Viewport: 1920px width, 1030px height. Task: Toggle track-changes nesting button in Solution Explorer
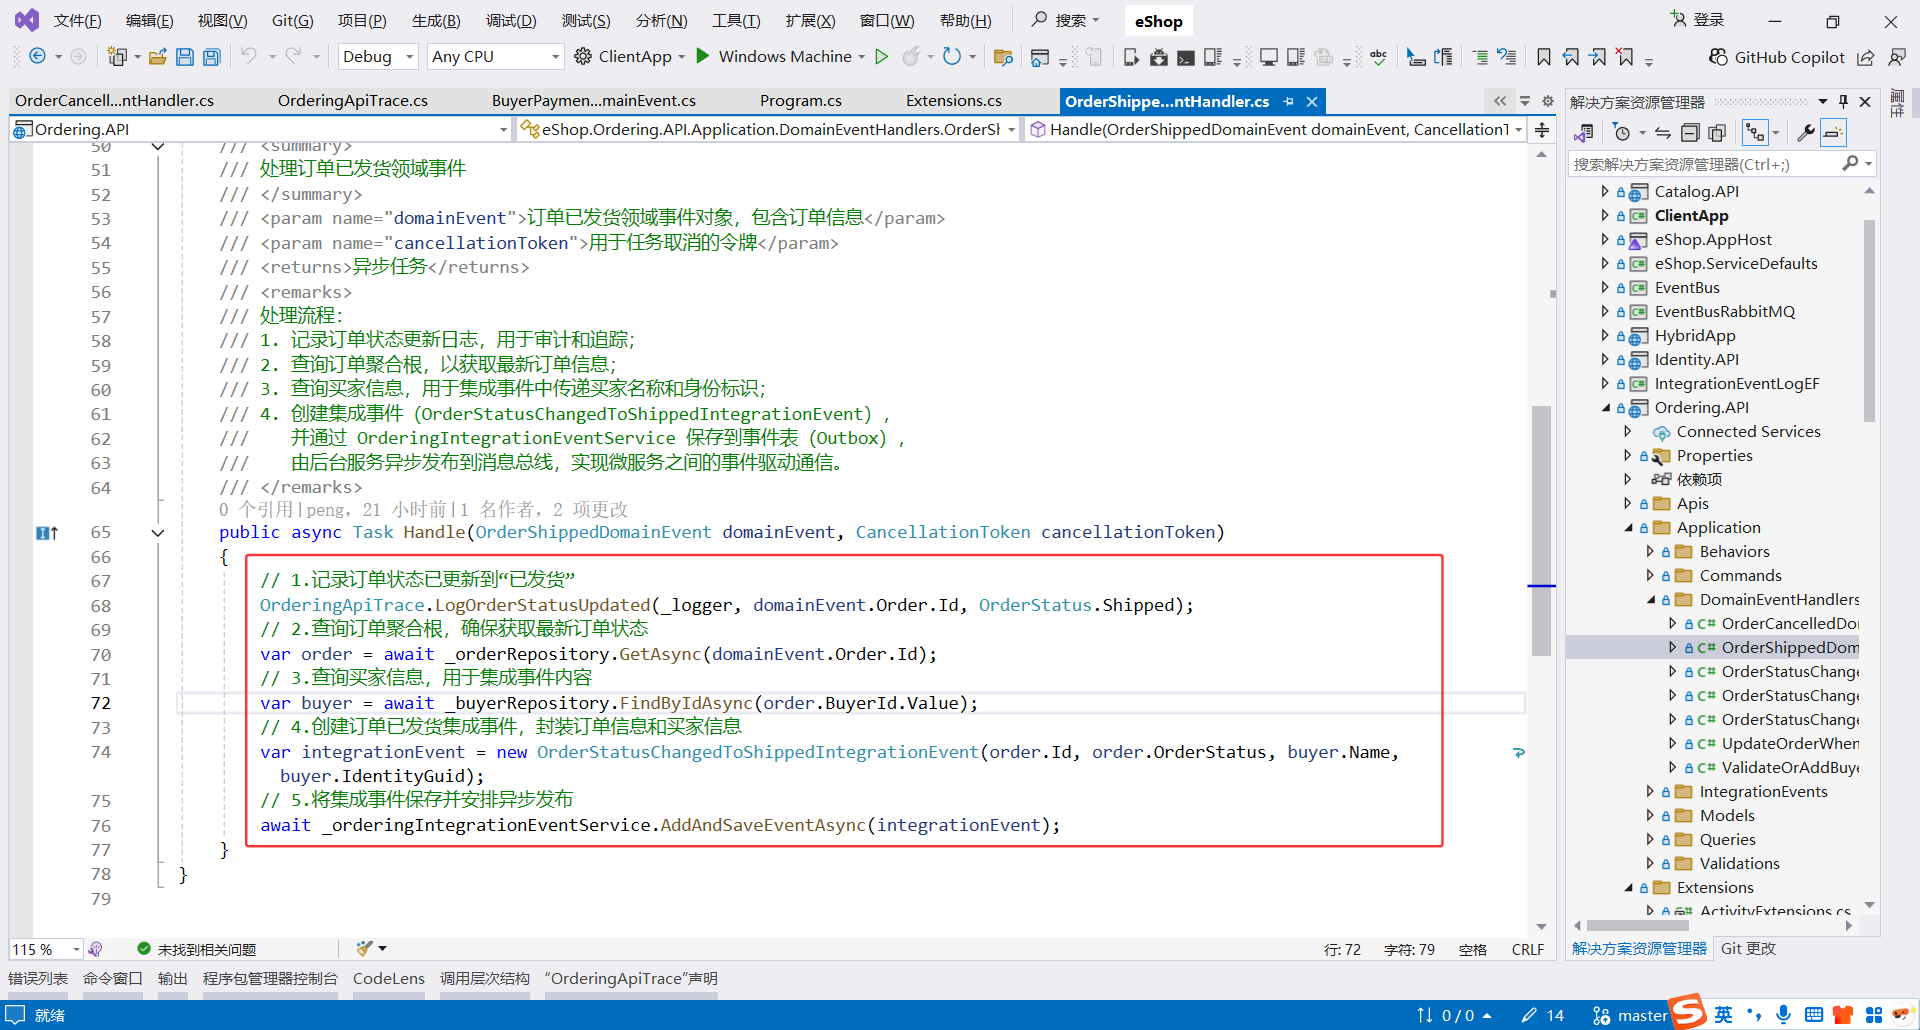pyautogui.click(x=1755, y=133)
